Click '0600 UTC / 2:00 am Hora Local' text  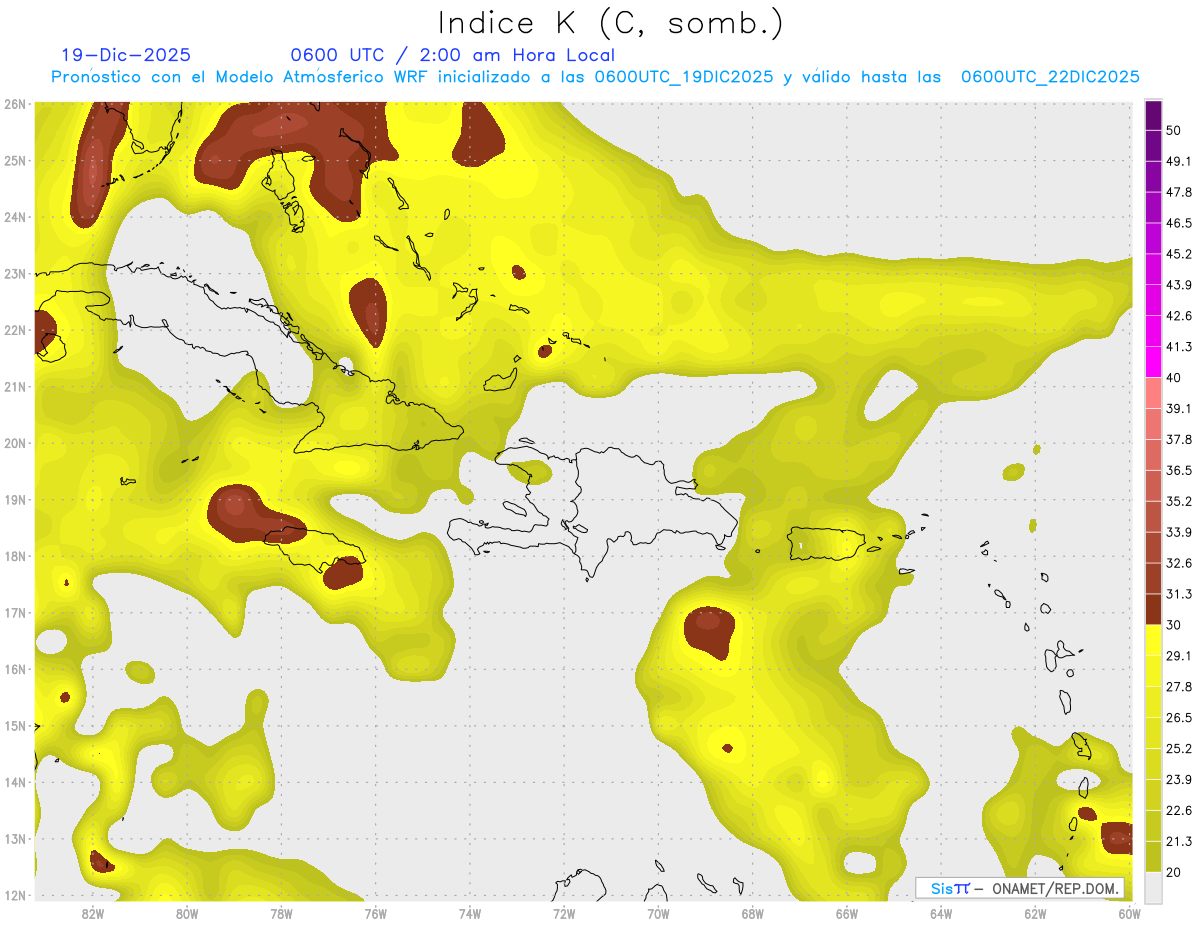pyautogui.click(x=453, y=55)
